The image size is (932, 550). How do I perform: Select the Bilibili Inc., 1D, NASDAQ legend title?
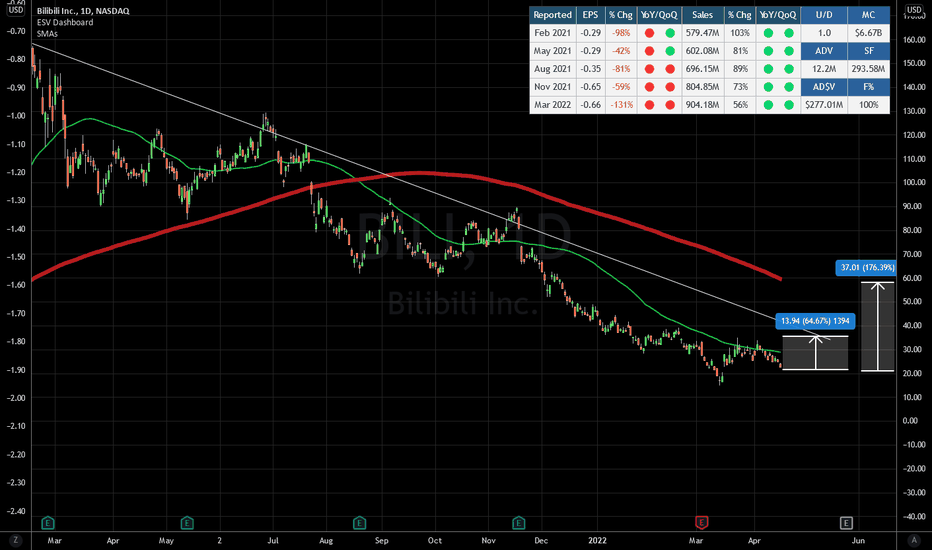[x=83, y=11]
